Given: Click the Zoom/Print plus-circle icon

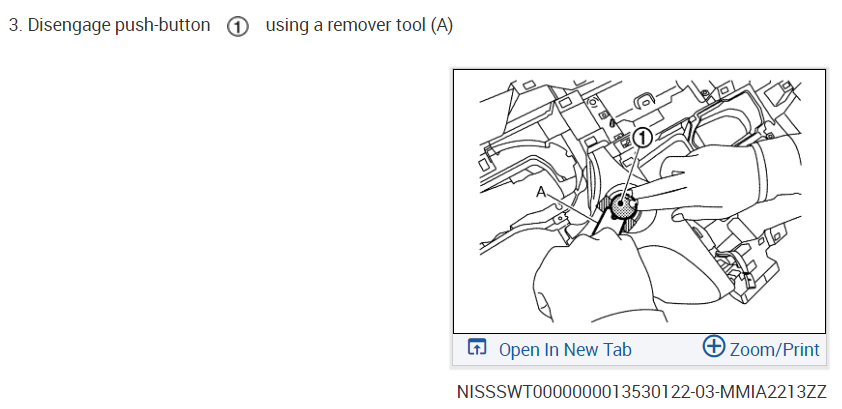Looking at the screenshot, I should tap(714, 346).
